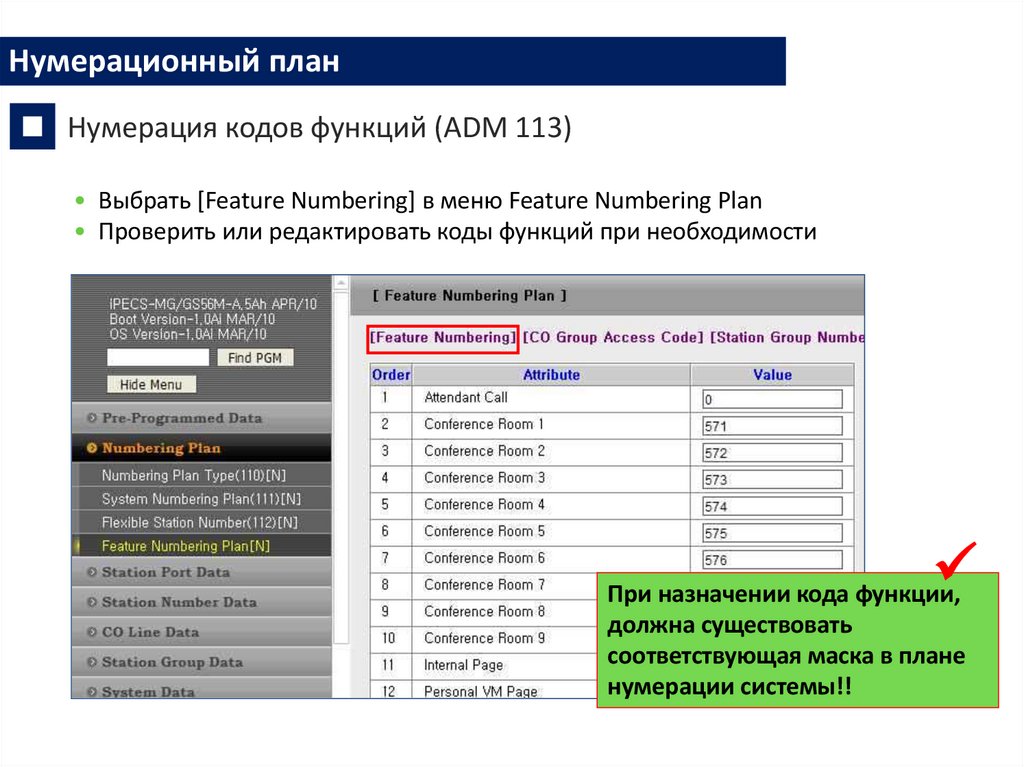Click the Conference Room 1 value field
Screen dimensions: 1024x767
point(773,426)
